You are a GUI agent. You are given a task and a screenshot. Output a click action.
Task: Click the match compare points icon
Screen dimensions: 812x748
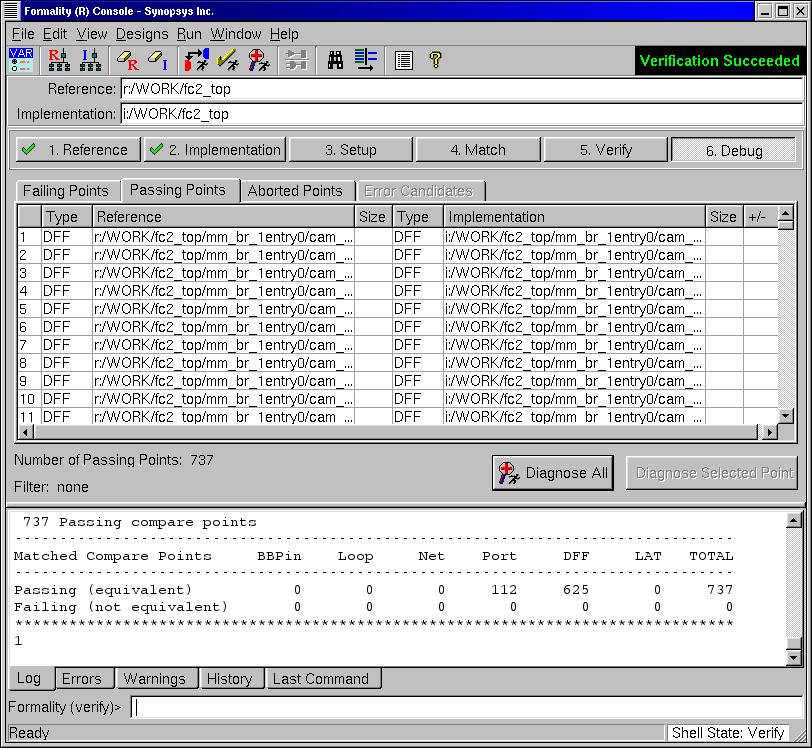pyautogui.click(x=197, y=60)
